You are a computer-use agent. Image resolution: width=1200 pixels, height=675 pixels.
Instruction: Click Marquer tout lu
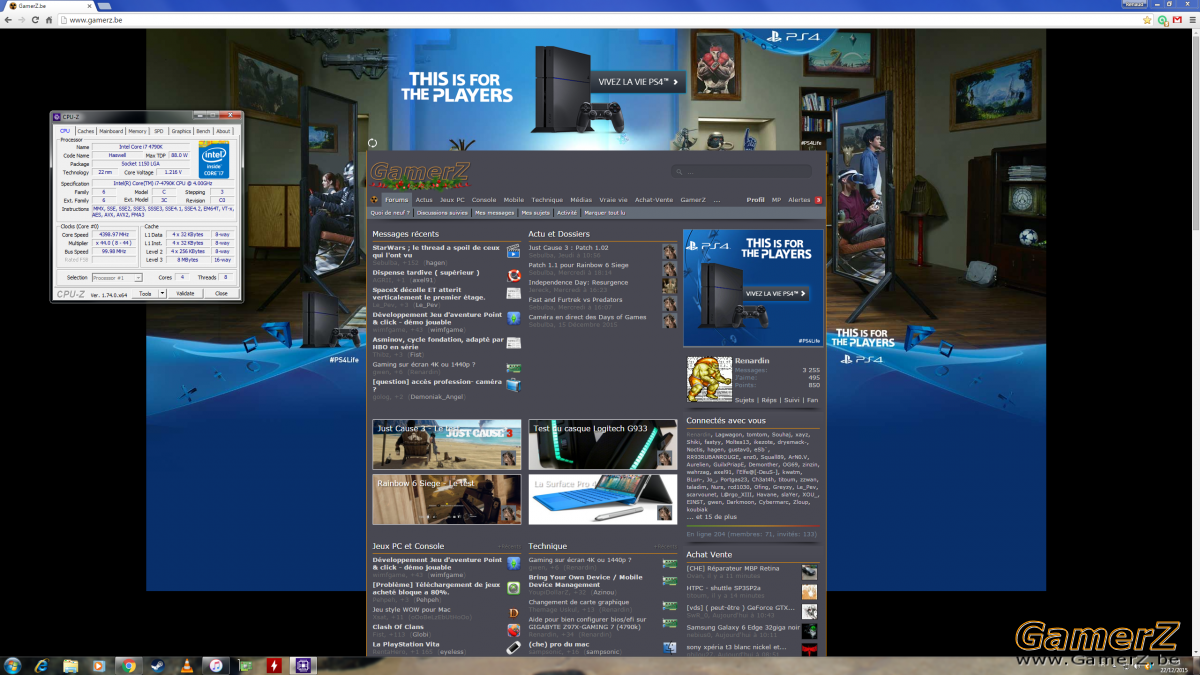point(604,213)
